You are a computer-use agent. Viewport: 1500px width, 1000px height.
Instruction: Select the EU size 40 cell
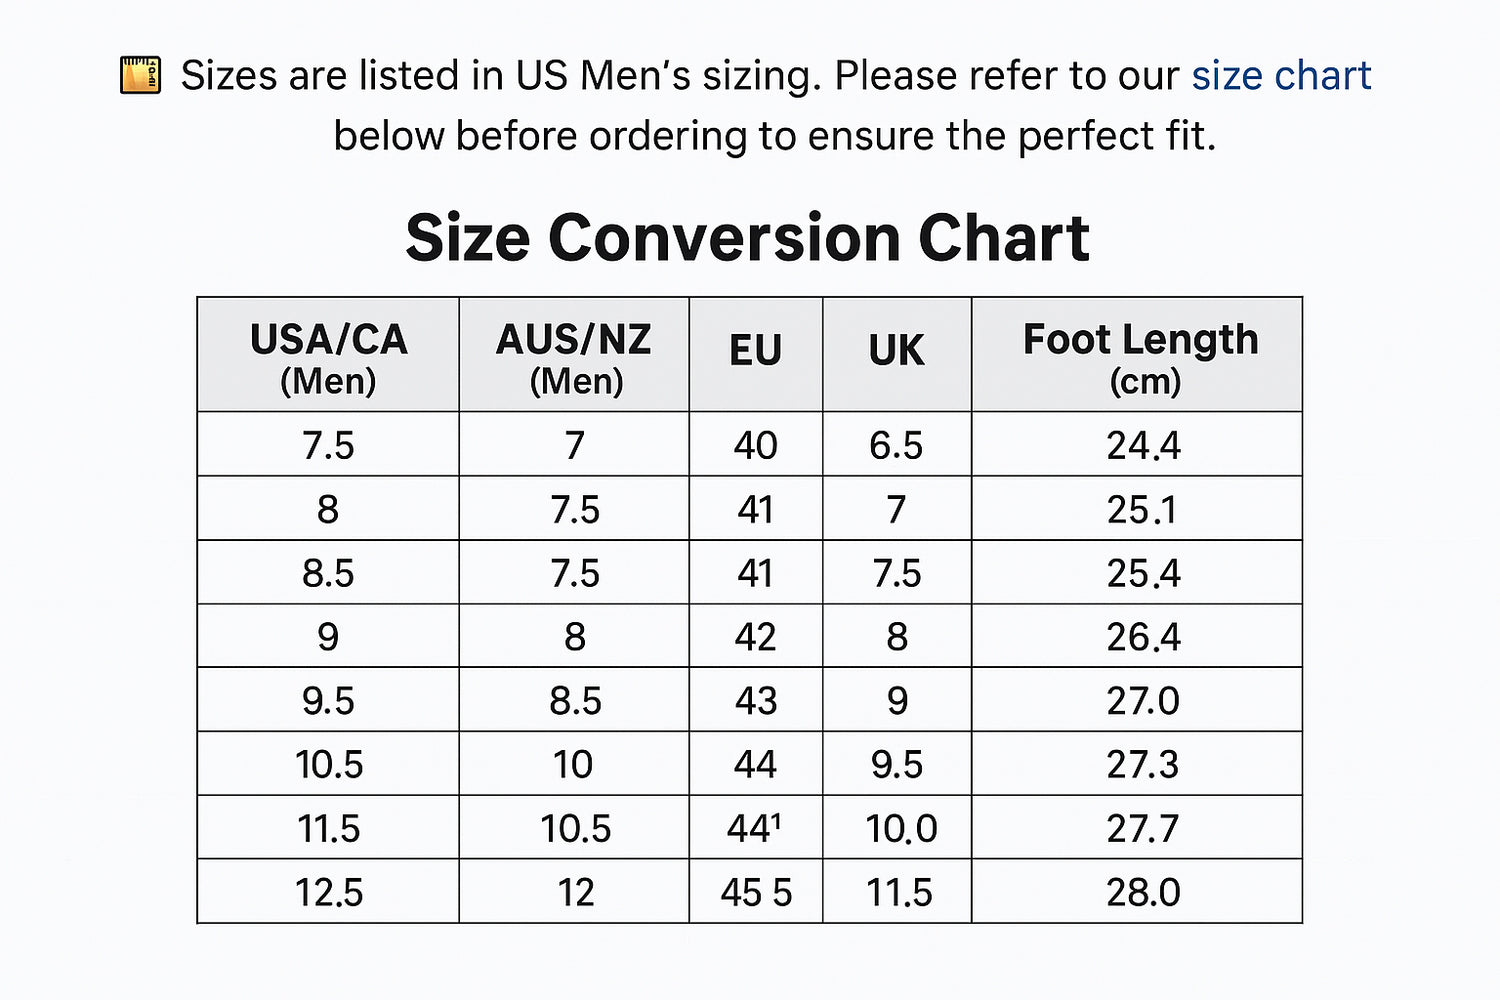click(x=755, y=446)
